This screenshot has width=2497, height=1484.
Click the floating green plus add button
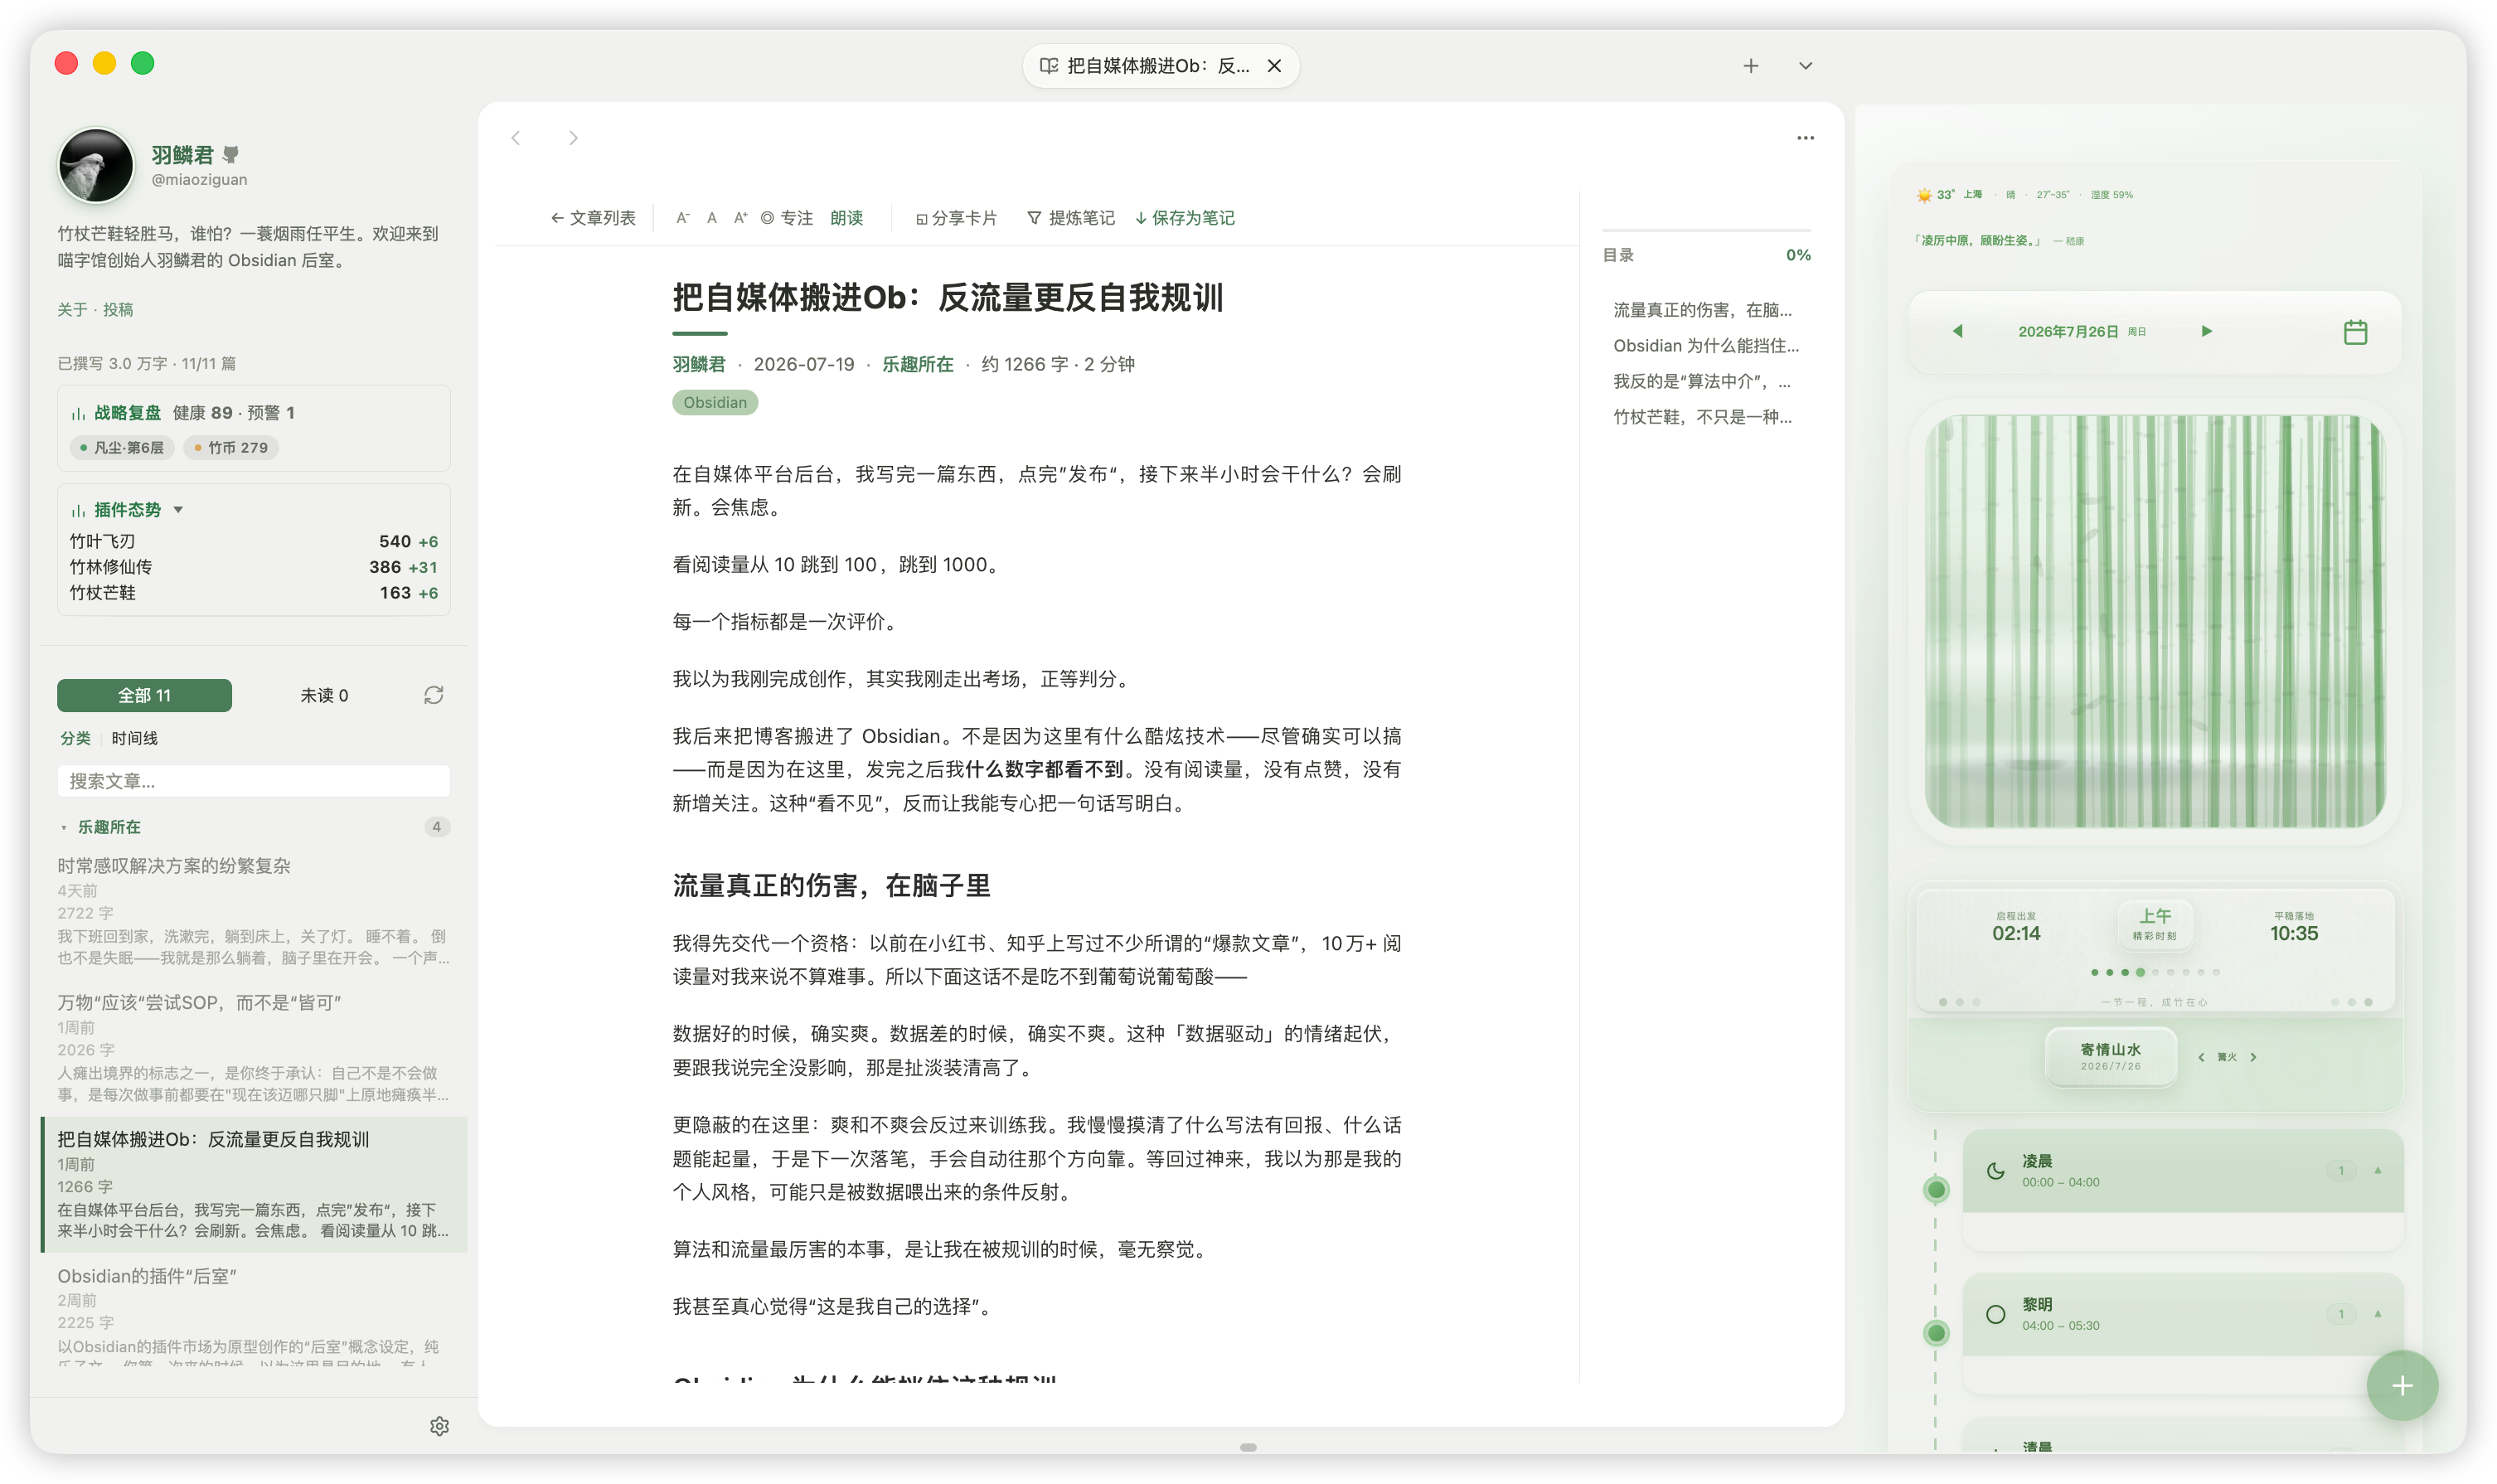2402,1386
